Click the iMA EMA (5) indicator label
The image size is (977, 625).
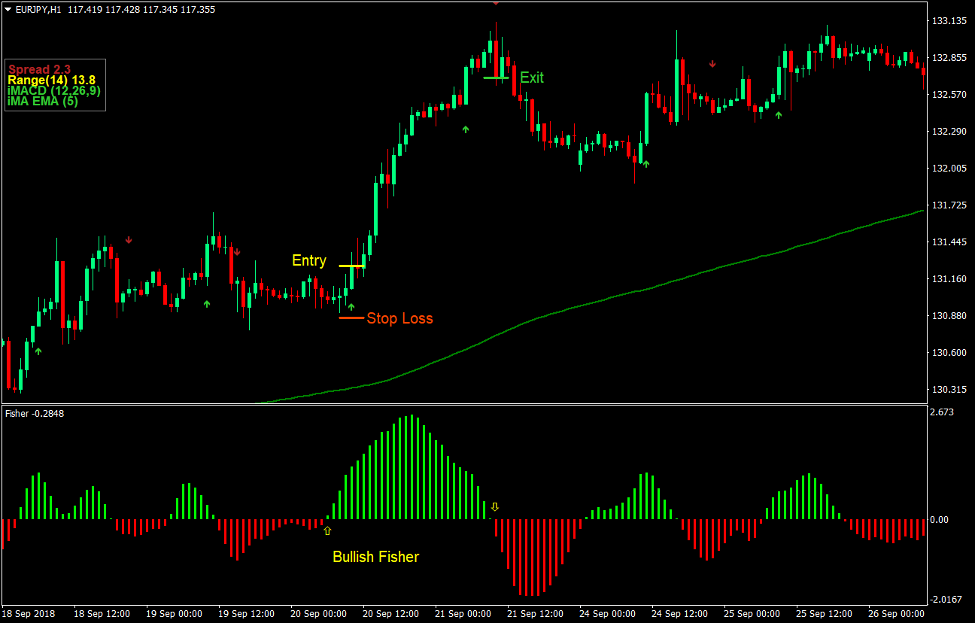click(42, 99)
